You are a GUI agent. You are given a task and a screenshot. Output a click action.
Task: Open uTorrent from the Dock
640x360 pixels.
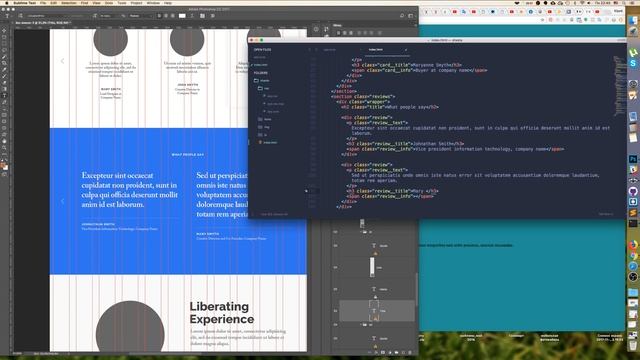pyautogui.click(x=633, y=52)
